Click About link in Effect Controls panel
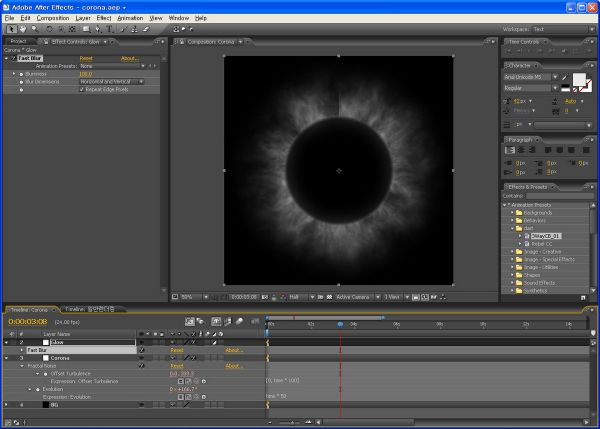Image resolution: width=600 pixels, height=429 pixels. tap(129, 58)
